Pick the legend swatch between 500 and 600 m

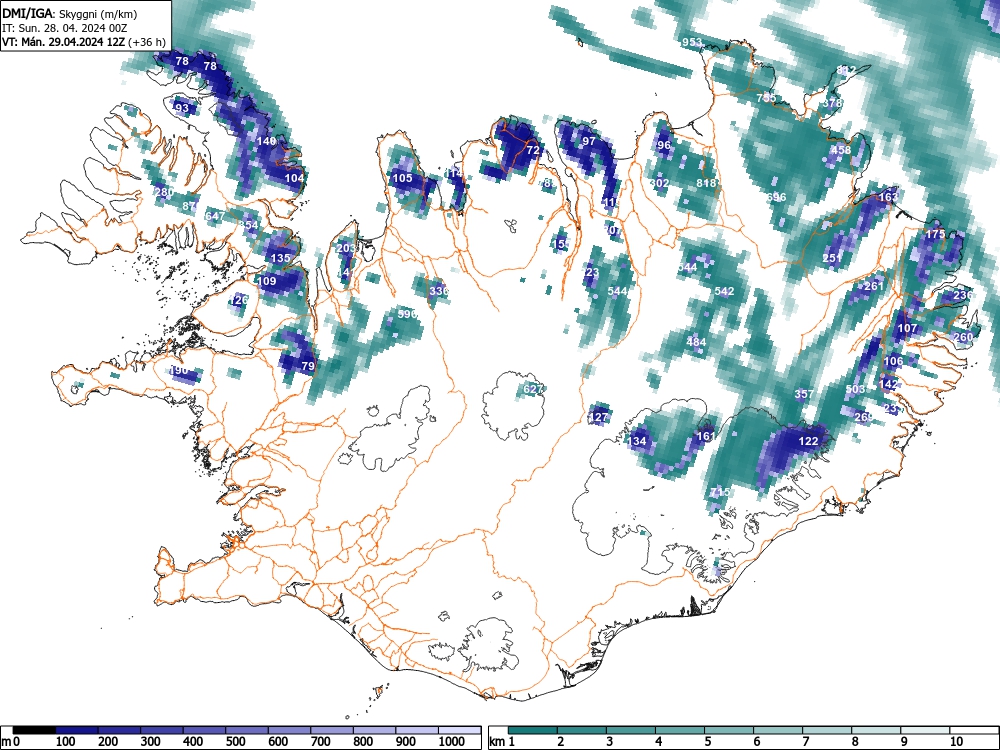247,730
